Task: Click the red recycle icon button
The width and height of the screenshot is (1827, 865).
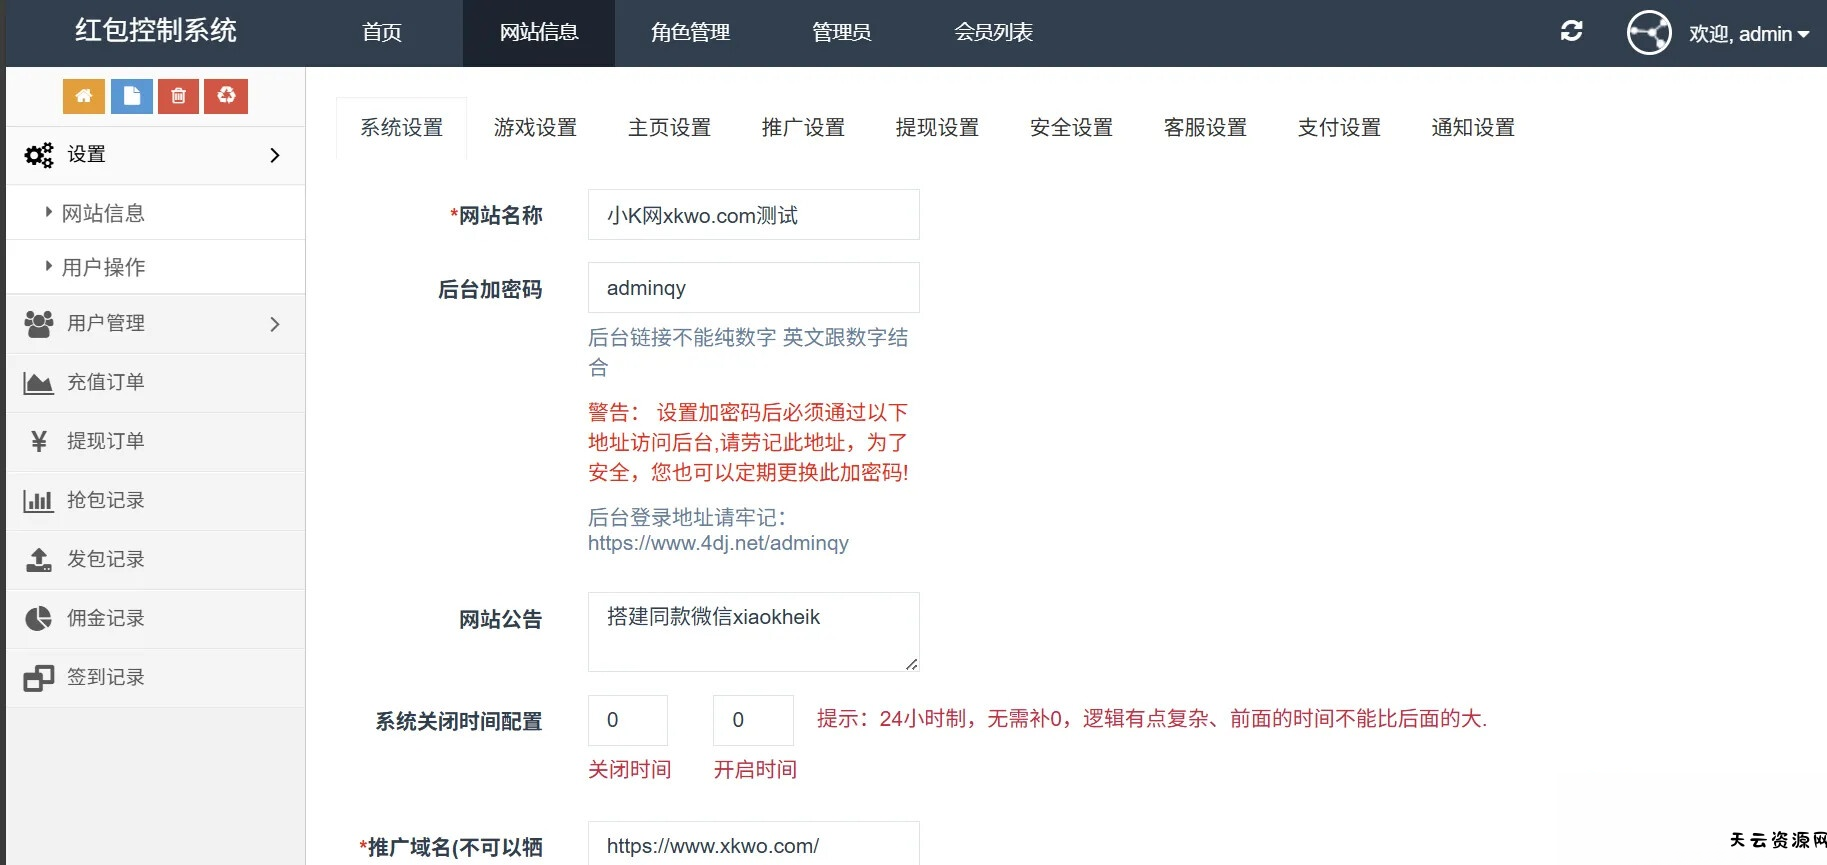Action: pyautogui.click(x=226, y=96)
